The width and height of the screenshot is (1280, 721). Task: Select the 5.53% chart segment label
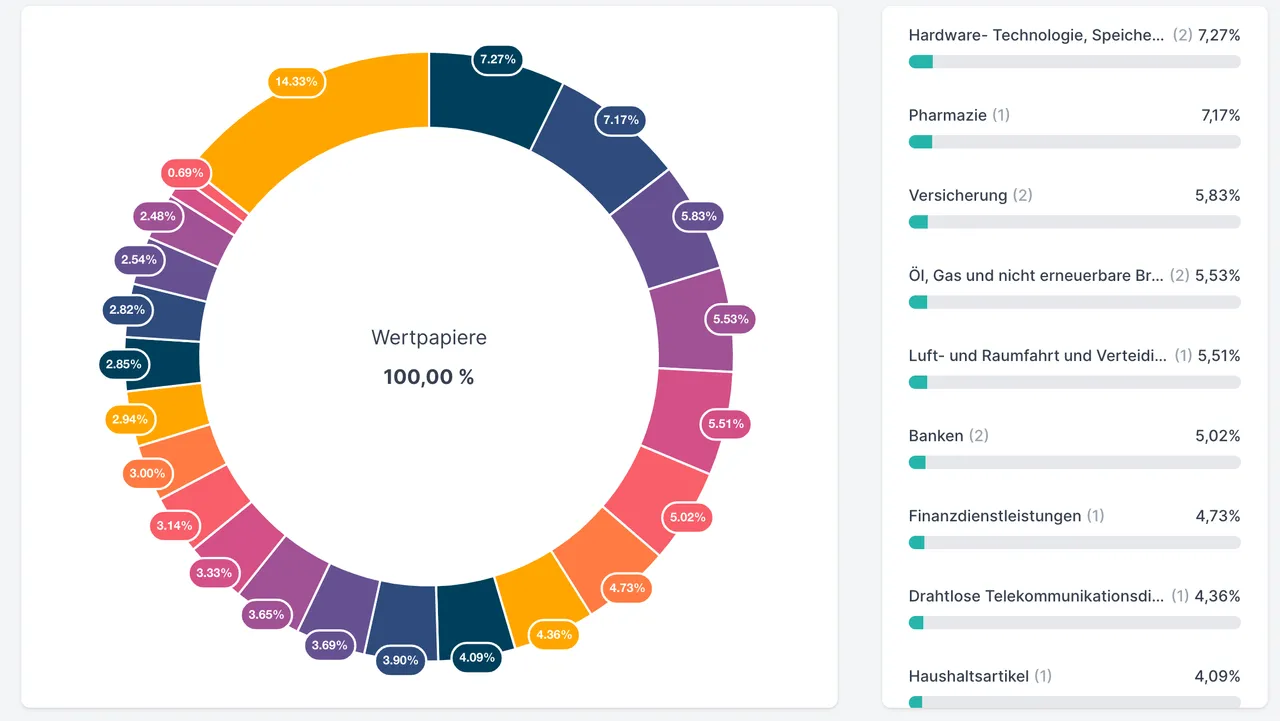pyautogui.click(x=730, y=319)
